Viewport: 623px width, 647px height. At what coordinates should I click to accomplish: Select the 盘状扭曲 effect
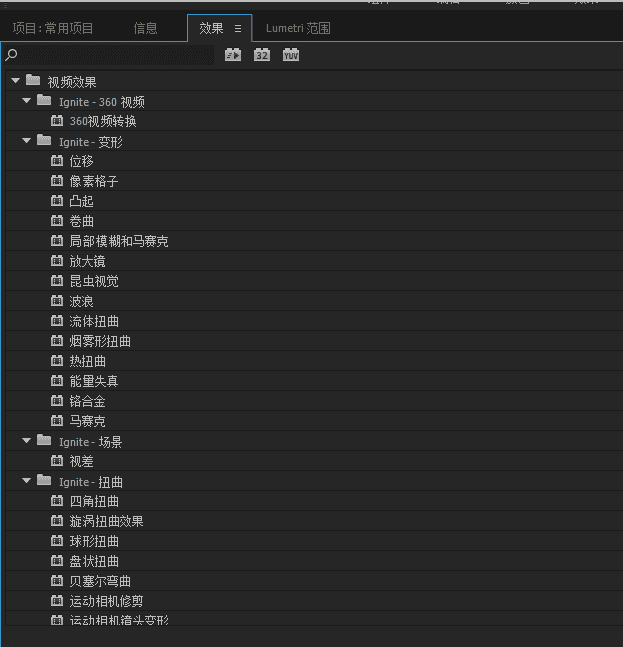94,561
